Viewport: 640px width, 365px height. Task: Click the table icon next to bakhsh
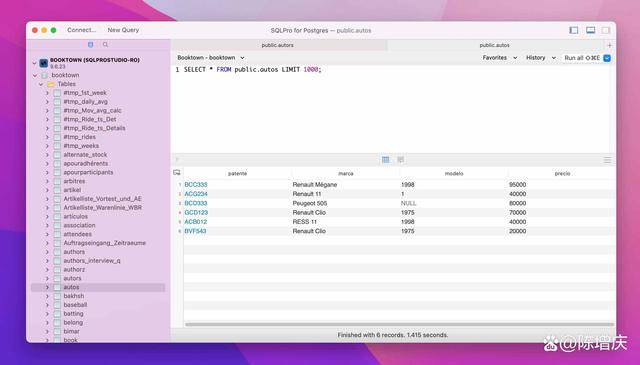click(x=57, y=296)
